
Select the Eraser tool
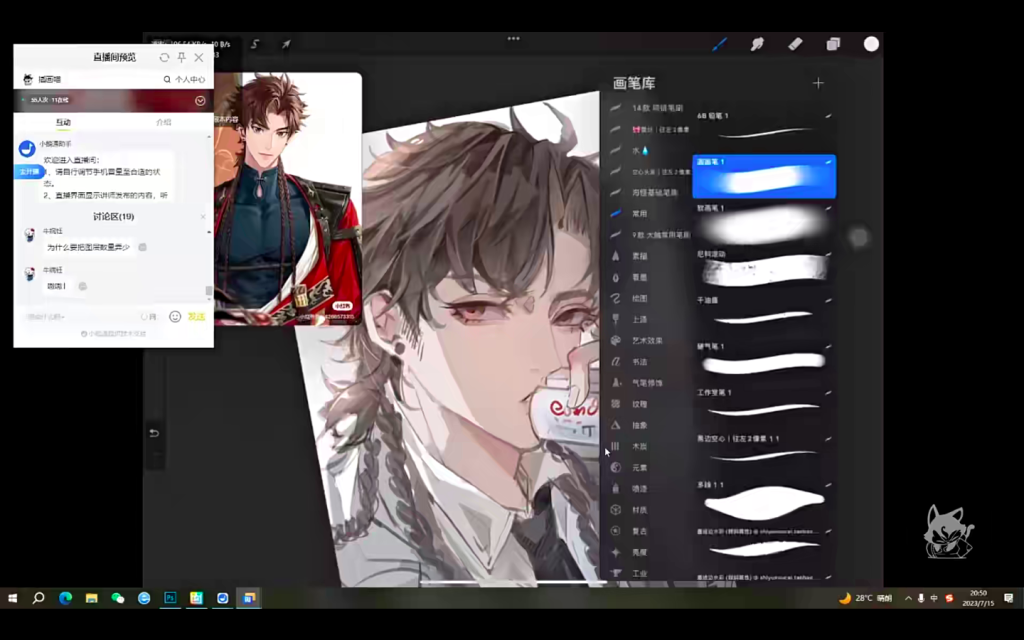coord(795,44)
